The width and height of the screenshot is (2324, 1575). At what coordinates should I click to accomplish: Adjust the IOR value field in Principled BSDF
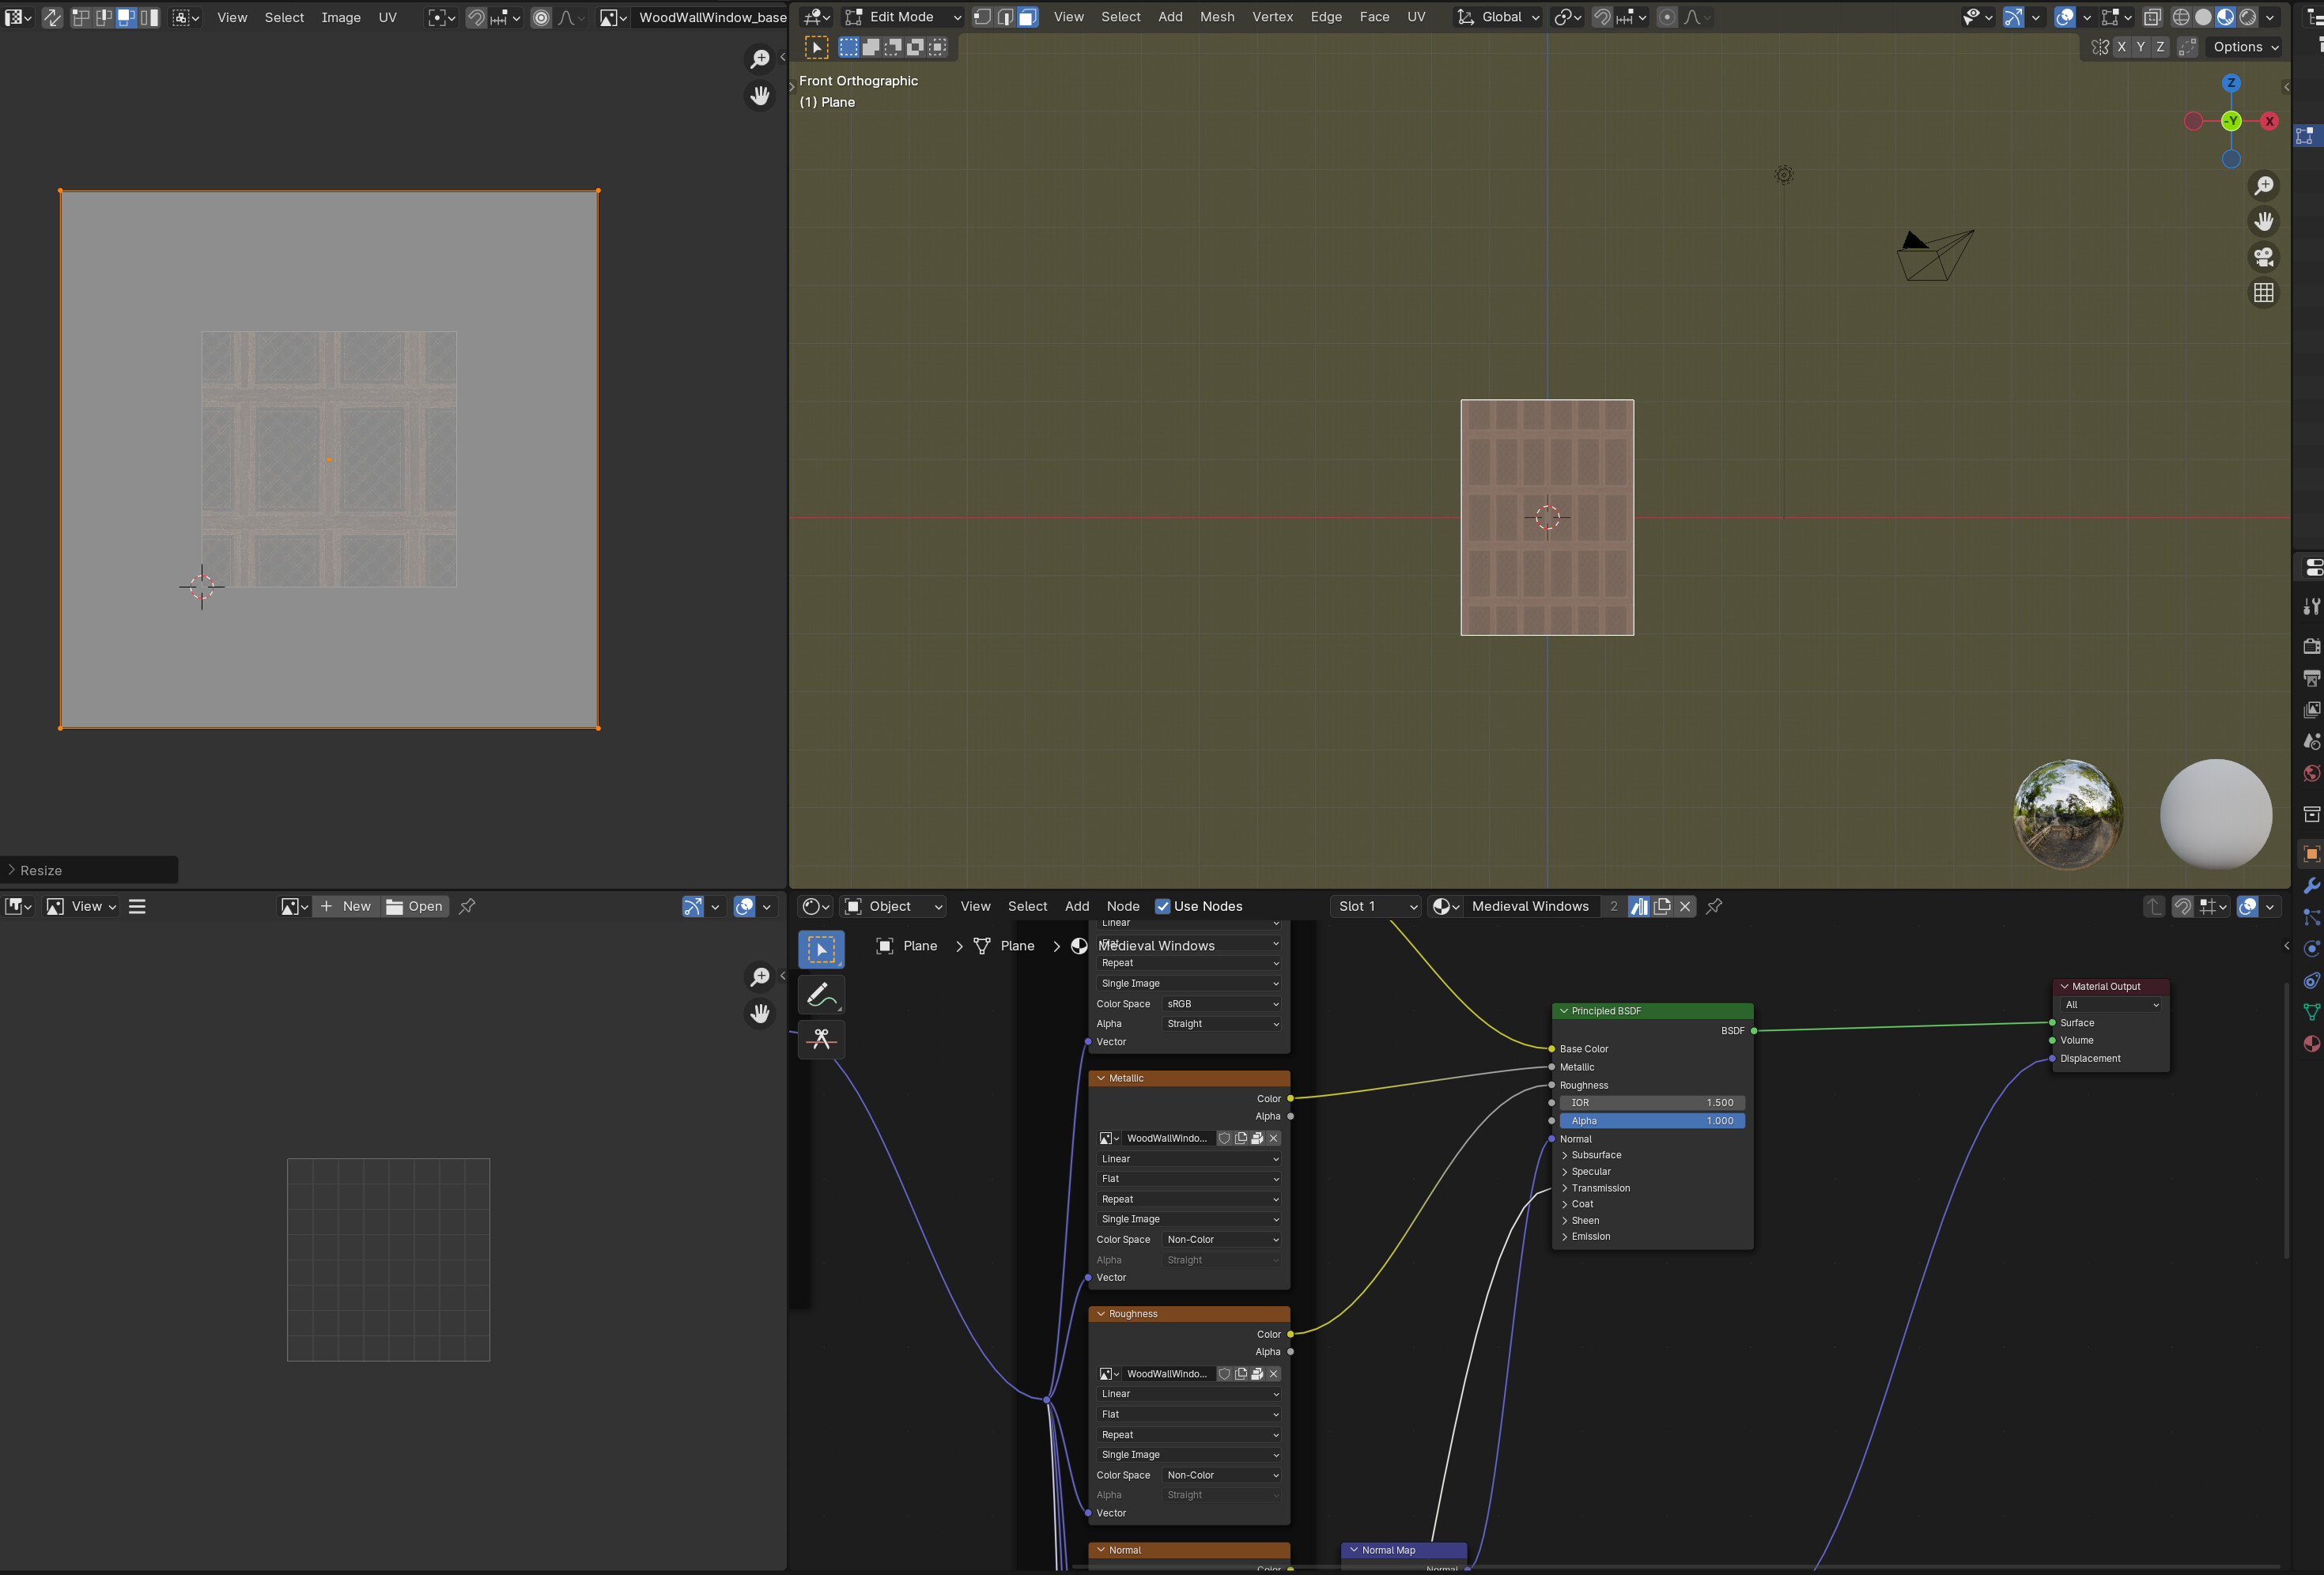1652,1103
